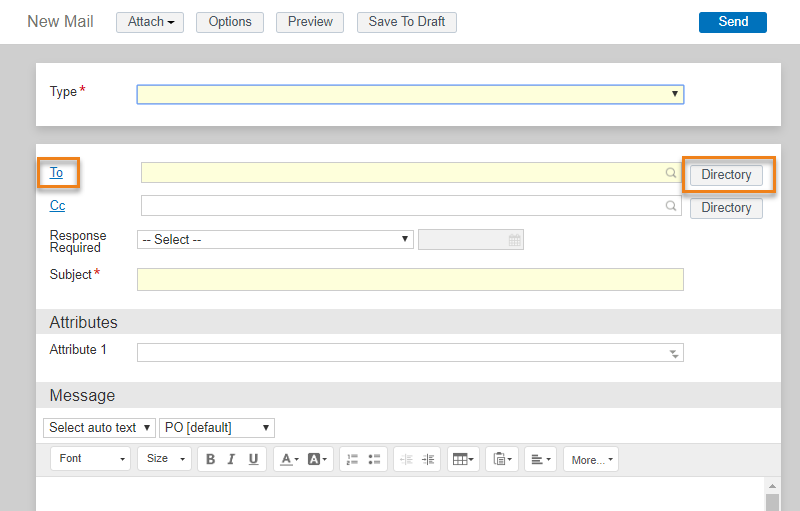Decrease indent in message editor
The width and height of the screenshot is (800, 511).
point(406,459)
